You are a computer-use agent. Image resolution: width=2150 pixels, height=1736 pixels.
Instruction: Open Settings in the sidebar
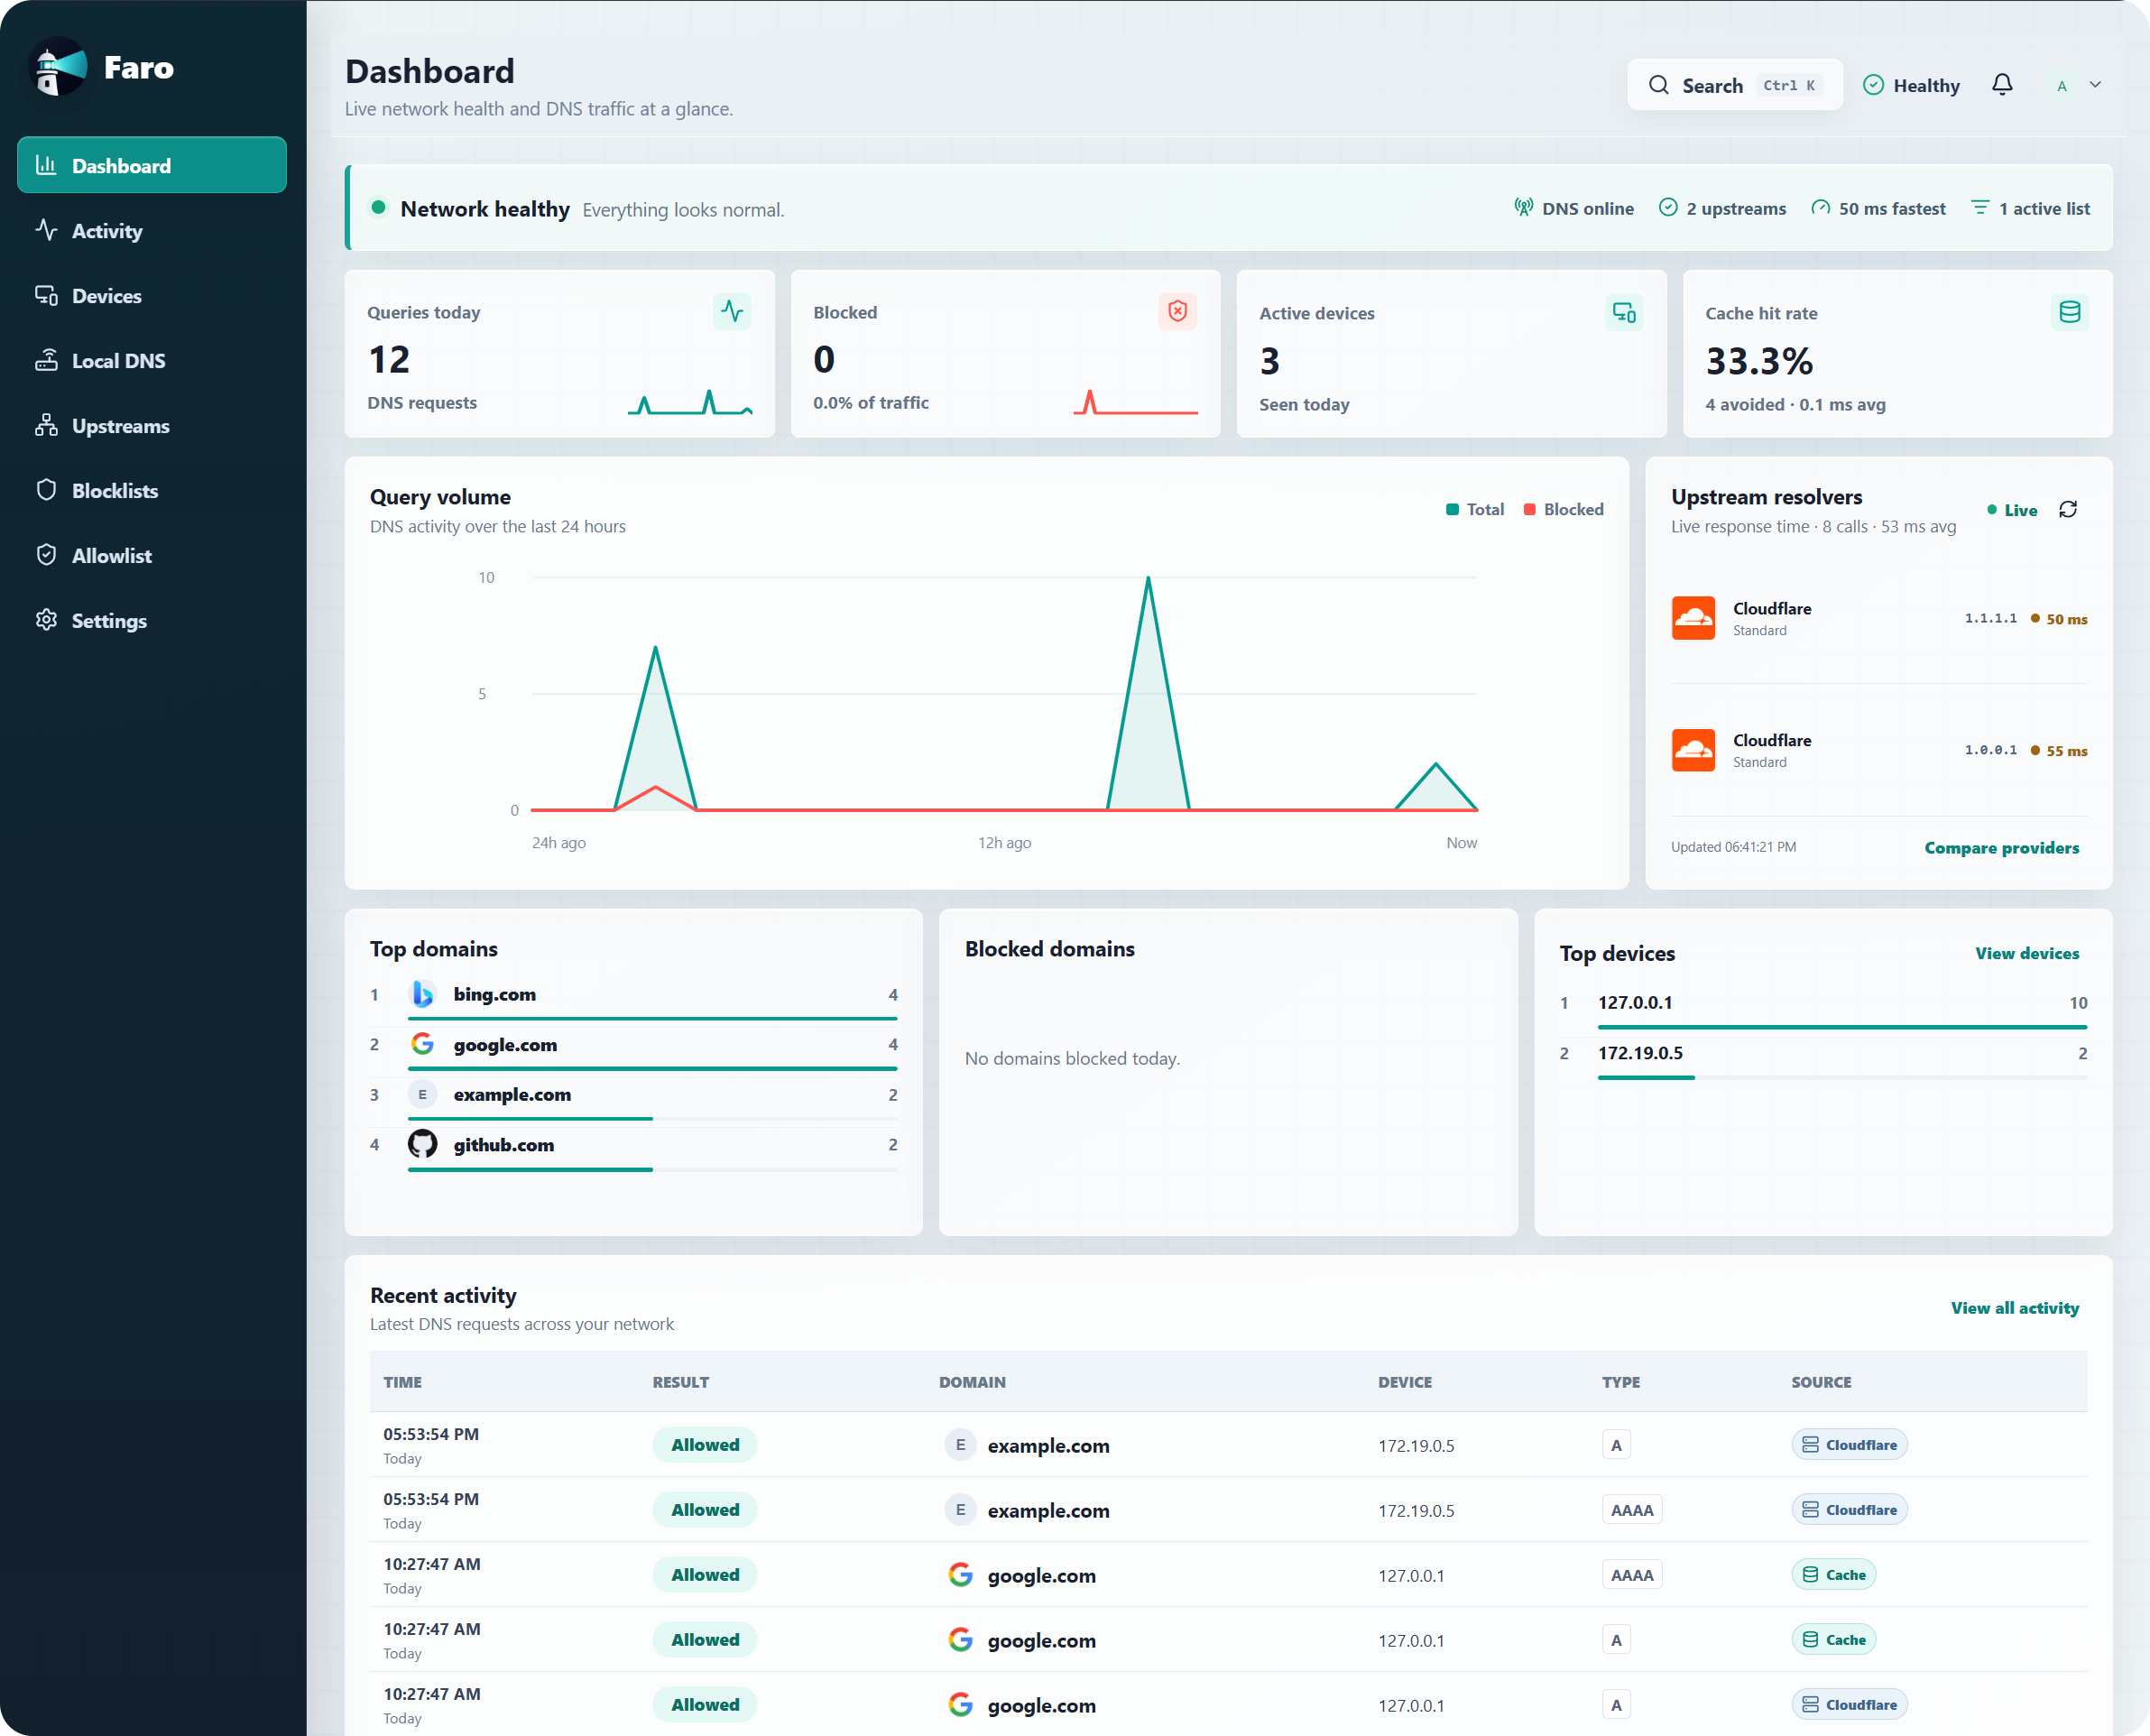152,620
